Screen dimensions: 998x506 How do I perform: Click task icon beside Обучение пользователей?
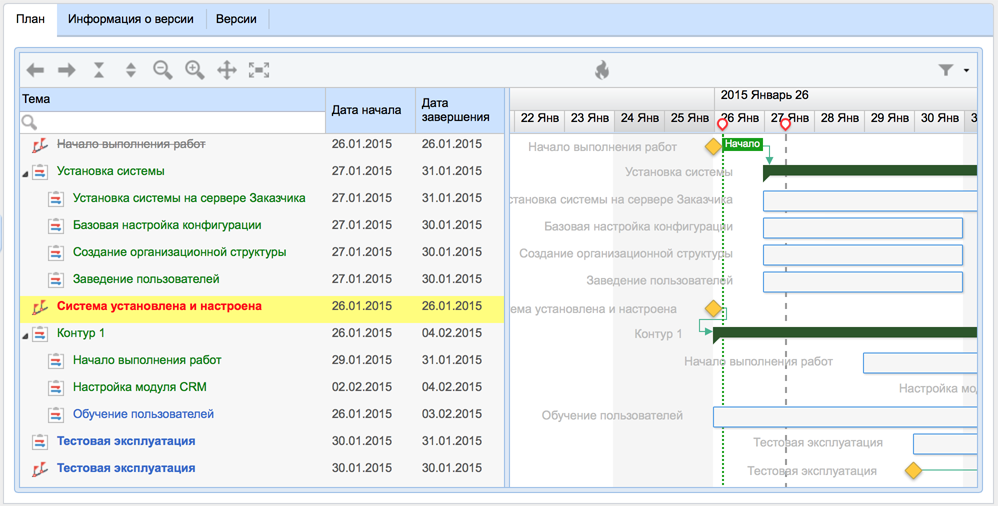pos(56,414)
